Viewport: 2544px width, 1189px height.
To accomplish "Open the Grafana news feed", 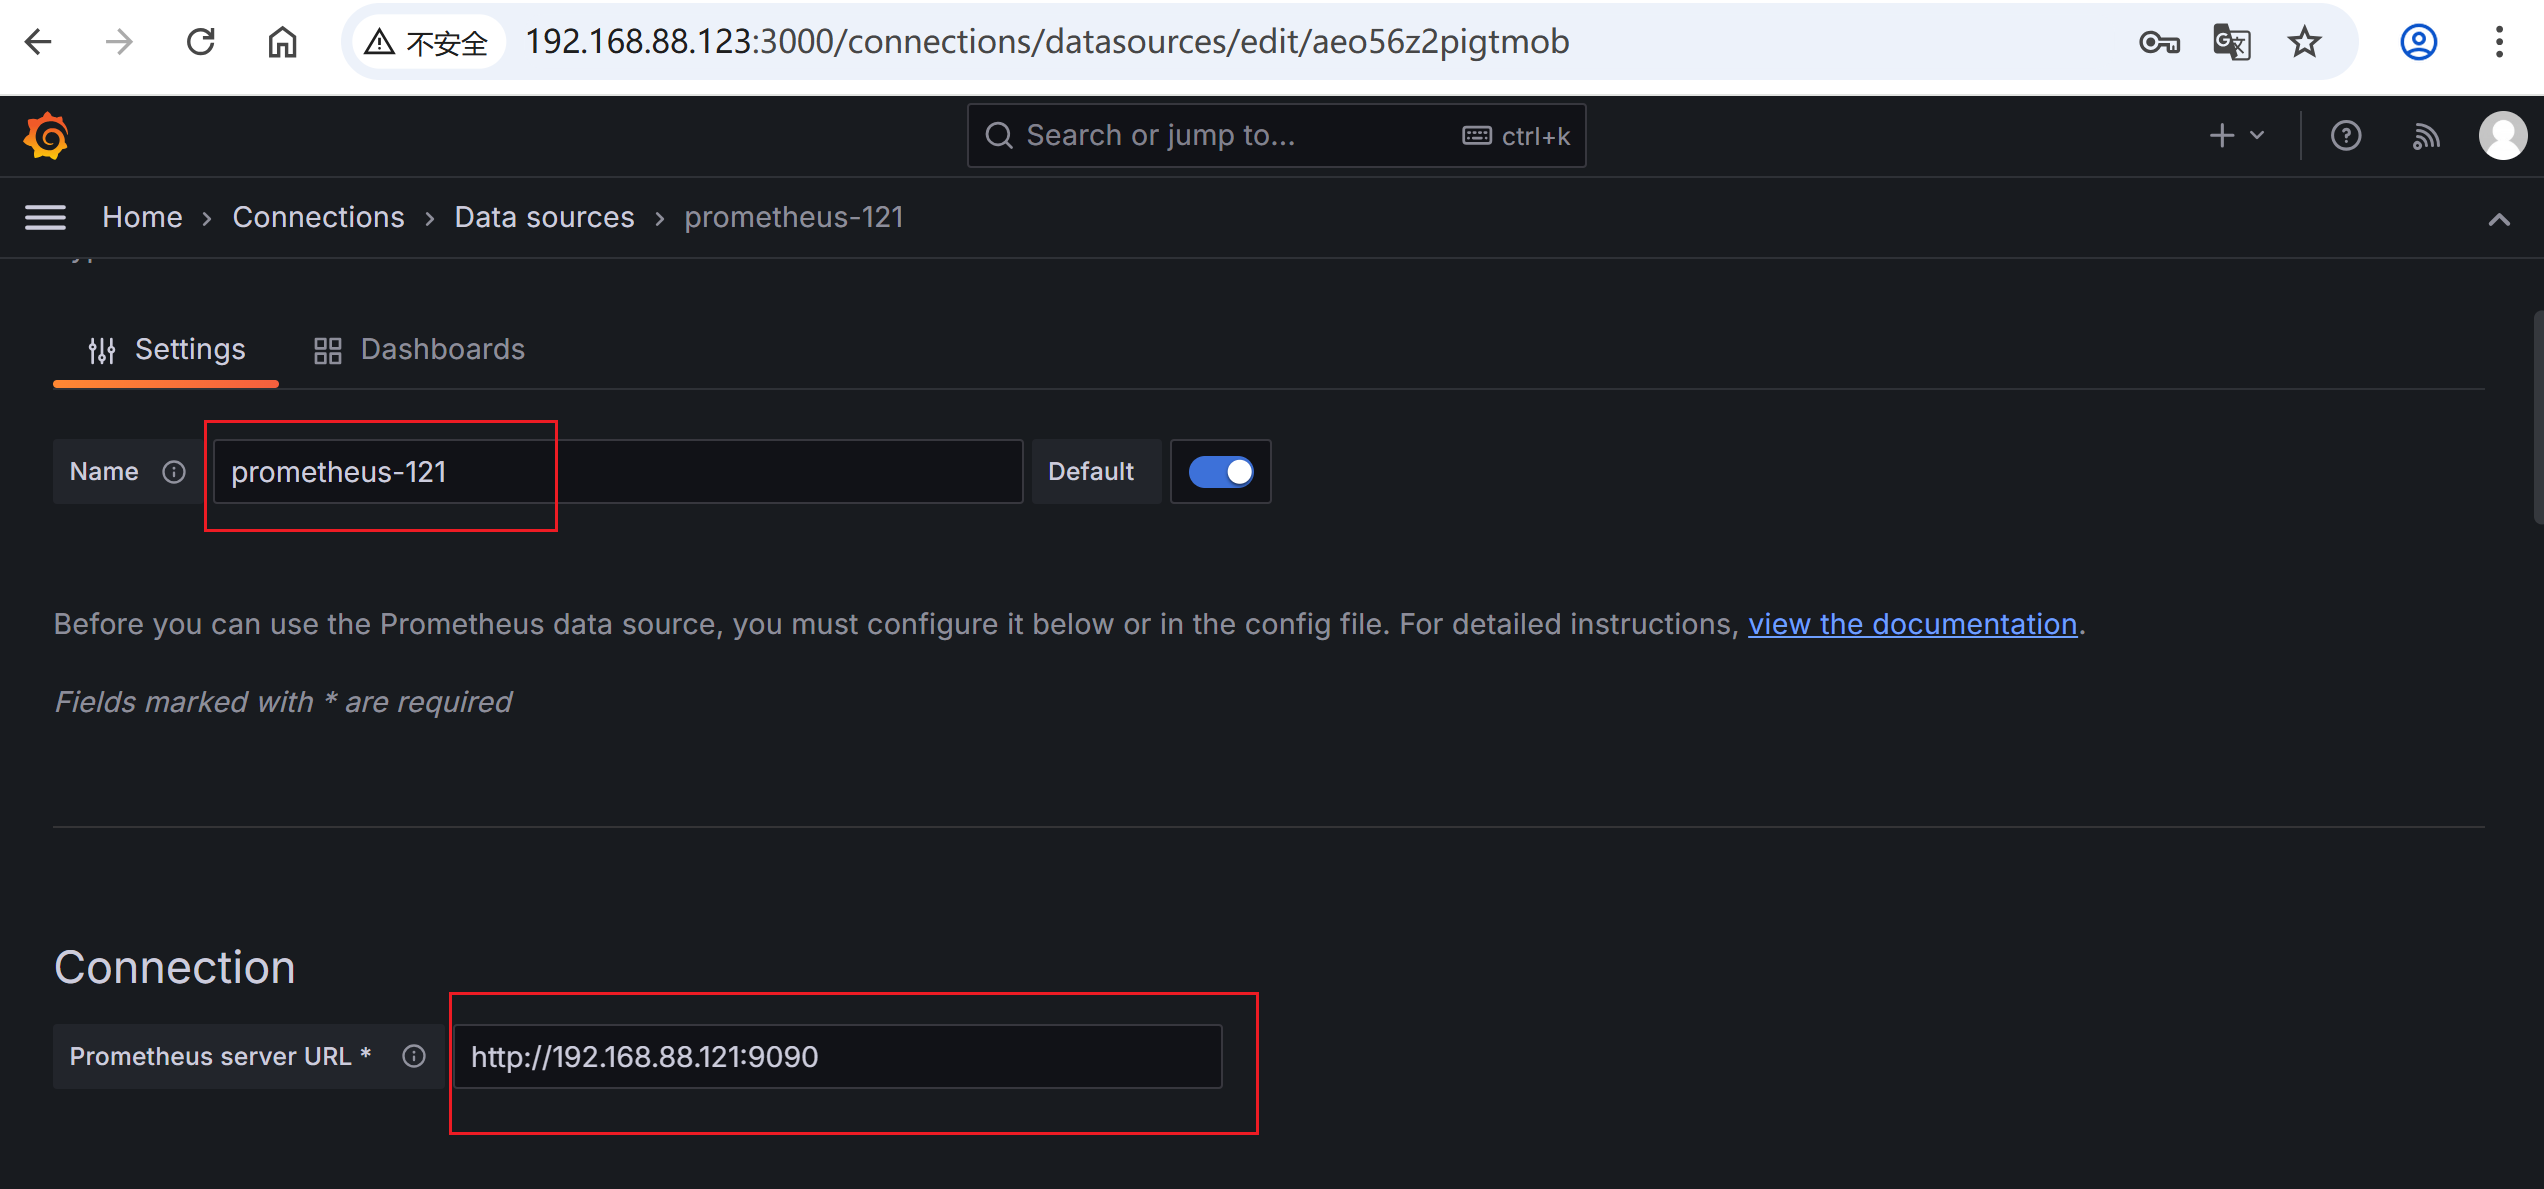I will (x=2426, y=136).
